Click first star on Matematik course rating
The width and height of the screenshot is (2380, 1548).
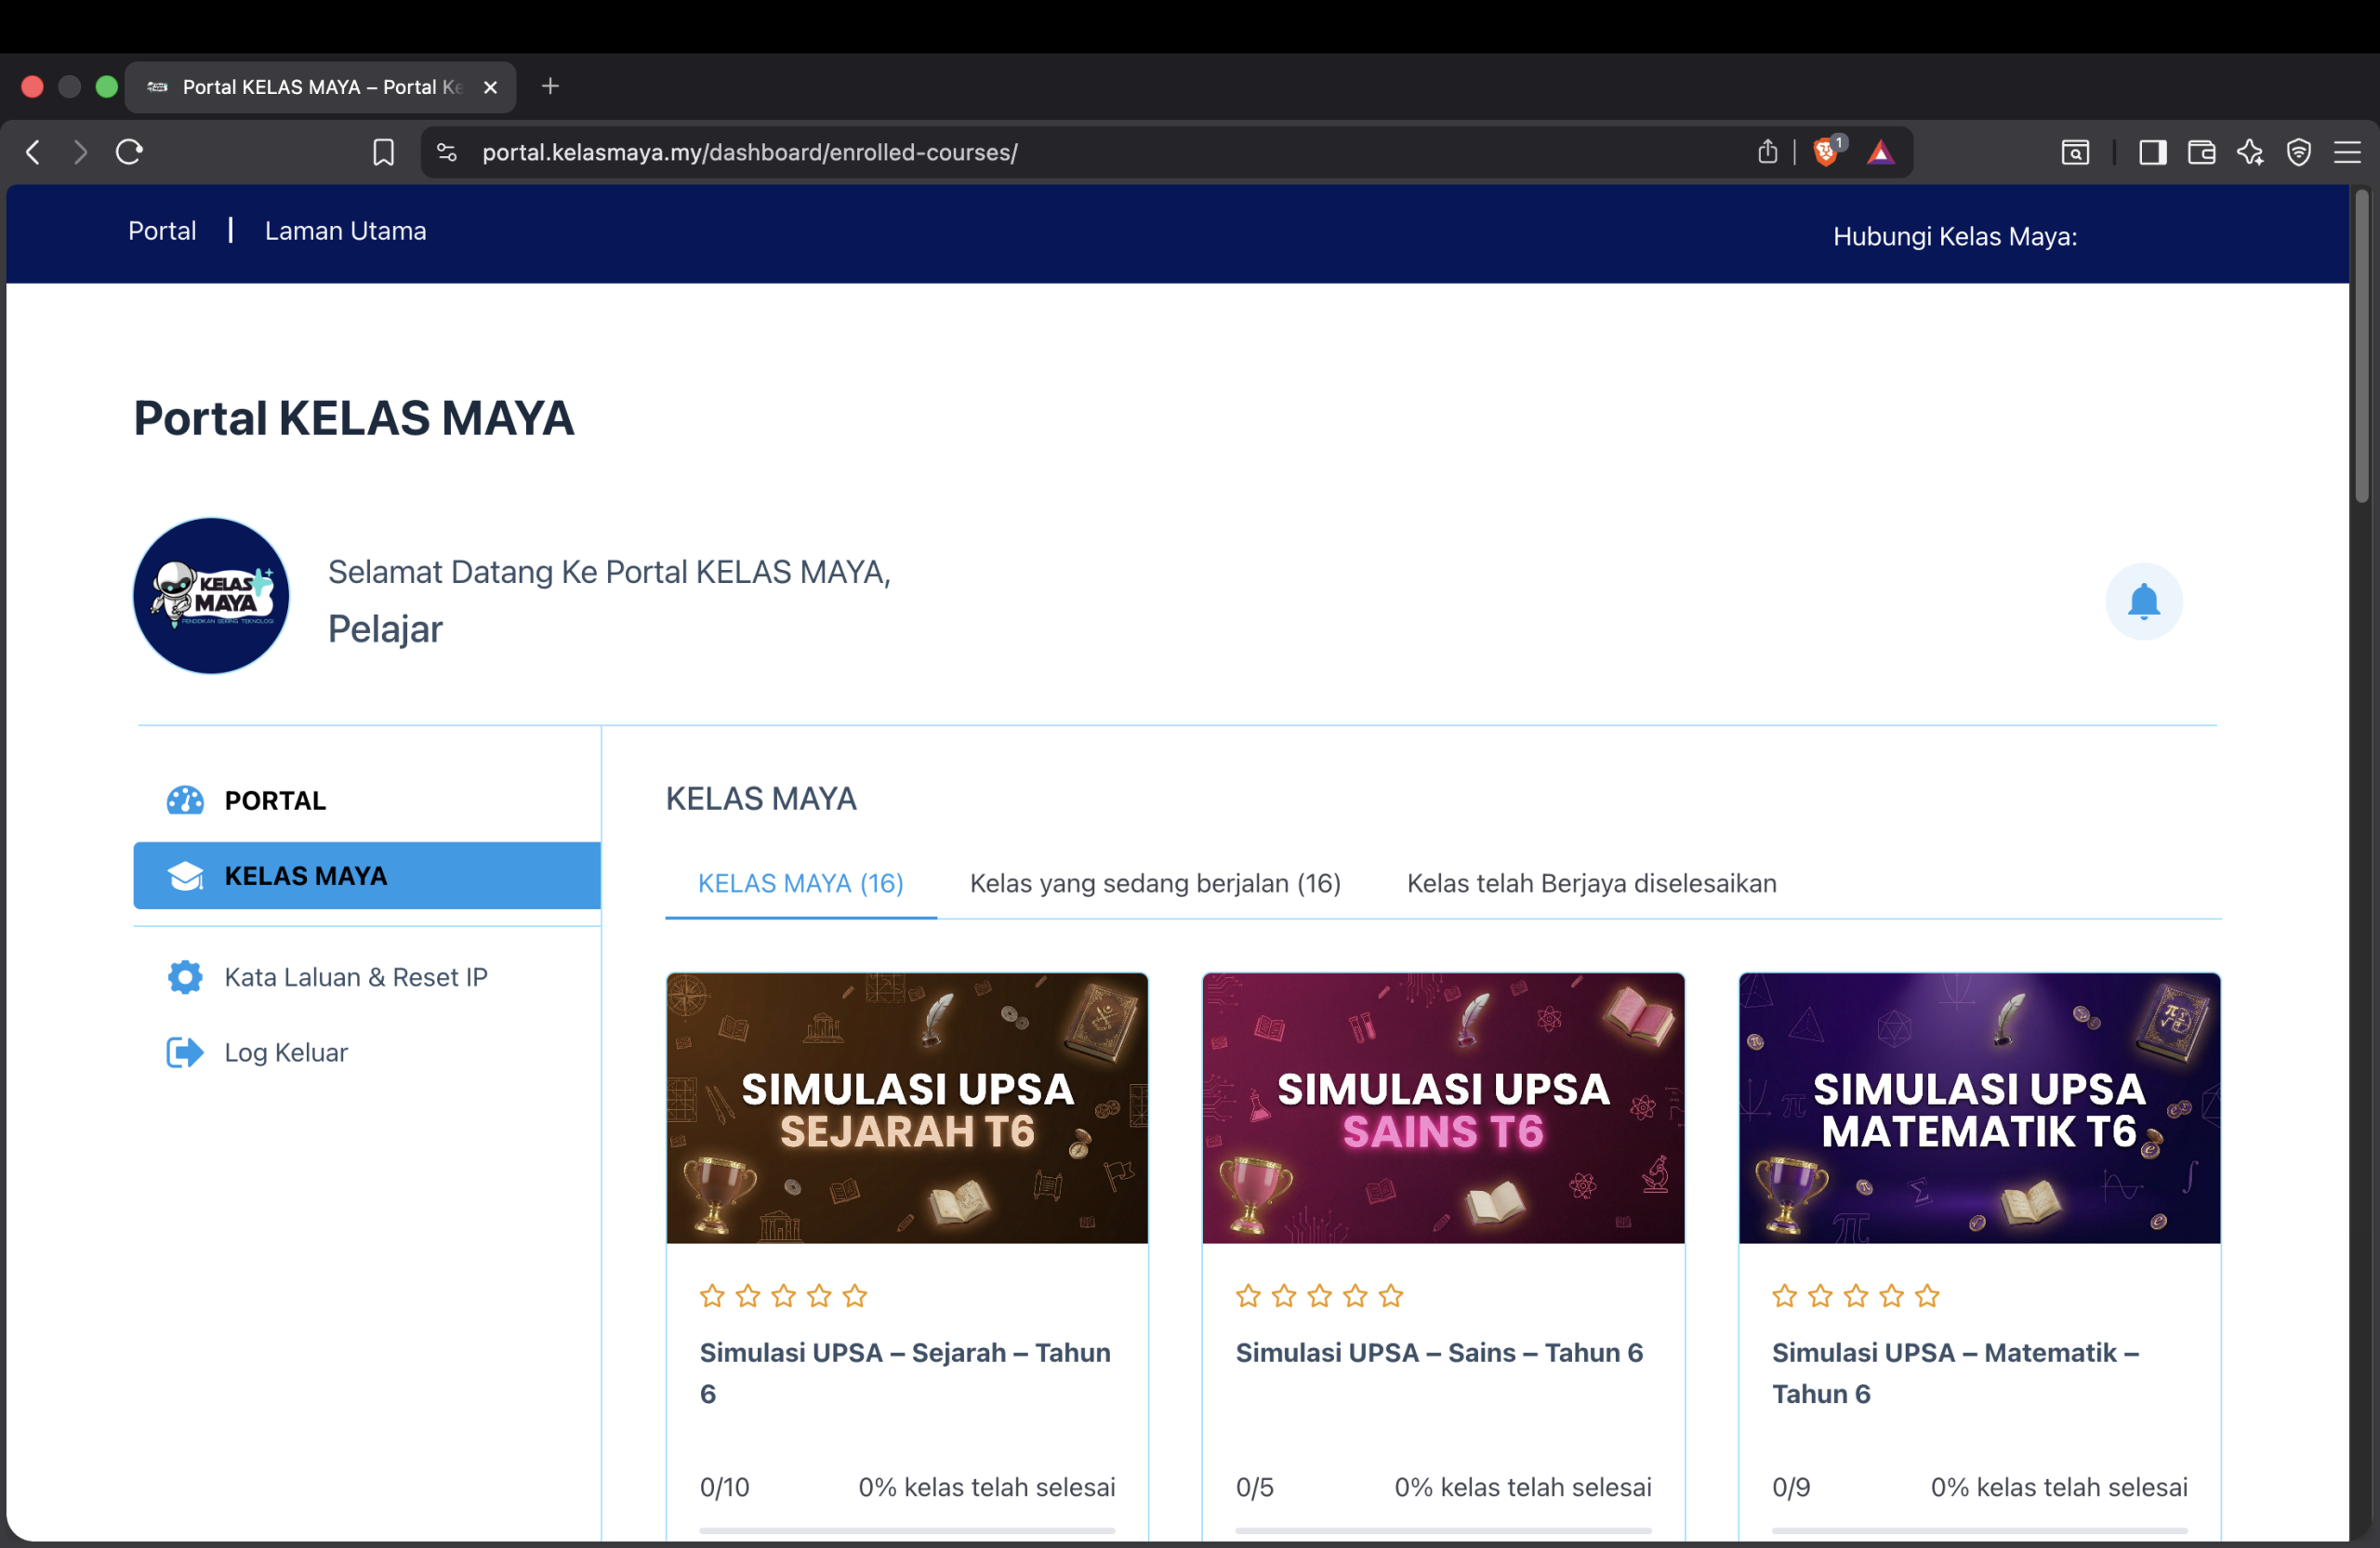tap(1784, 1296)
